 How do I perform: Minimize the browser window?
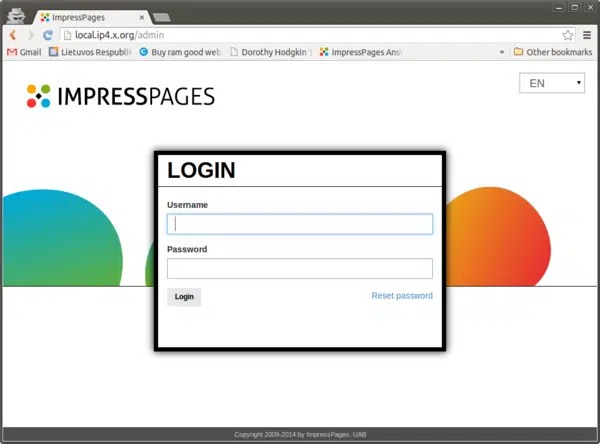pyautogui.click(x=559, y=7)
